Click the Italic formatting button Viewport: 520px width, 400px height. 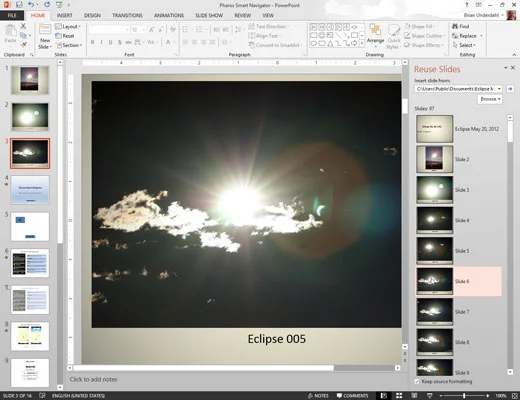pos(101,42)
